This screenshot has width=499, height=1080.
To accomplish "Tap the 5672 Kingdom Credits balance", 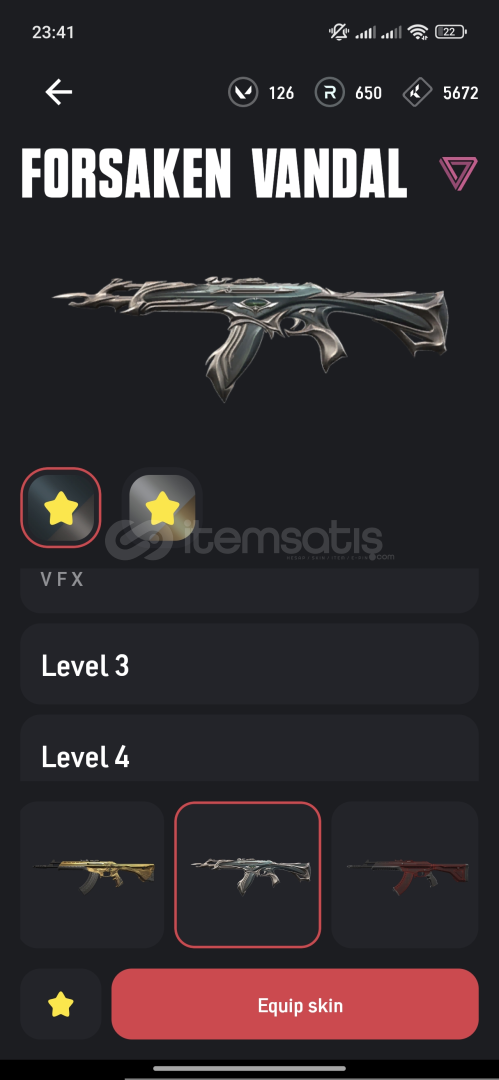I will coord(460,93).
